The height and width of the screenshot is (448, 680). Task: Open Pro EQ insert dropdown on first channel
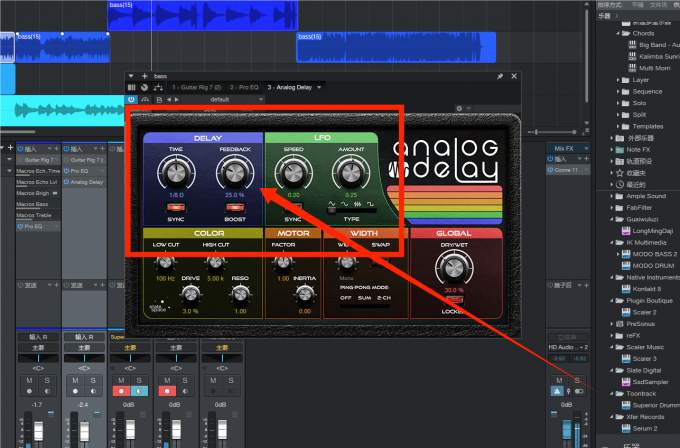56,226
